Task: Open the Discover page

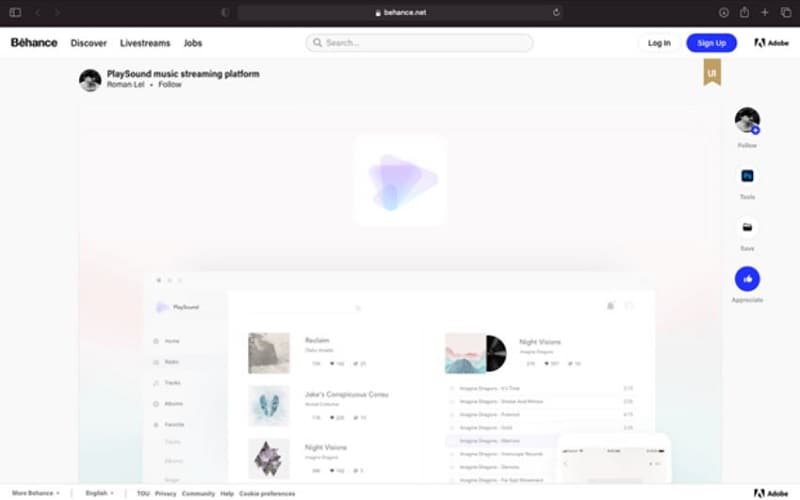Action: 89,43
